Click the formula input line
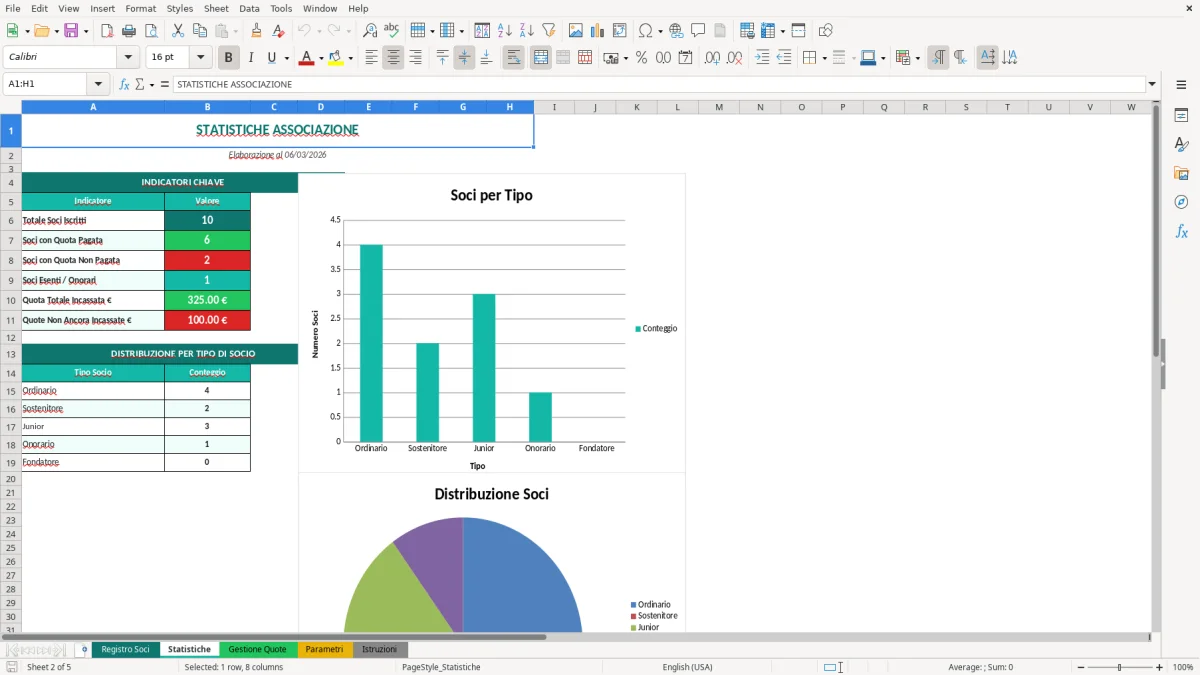Screen dimensions: 1200x675 click(658, 84)
